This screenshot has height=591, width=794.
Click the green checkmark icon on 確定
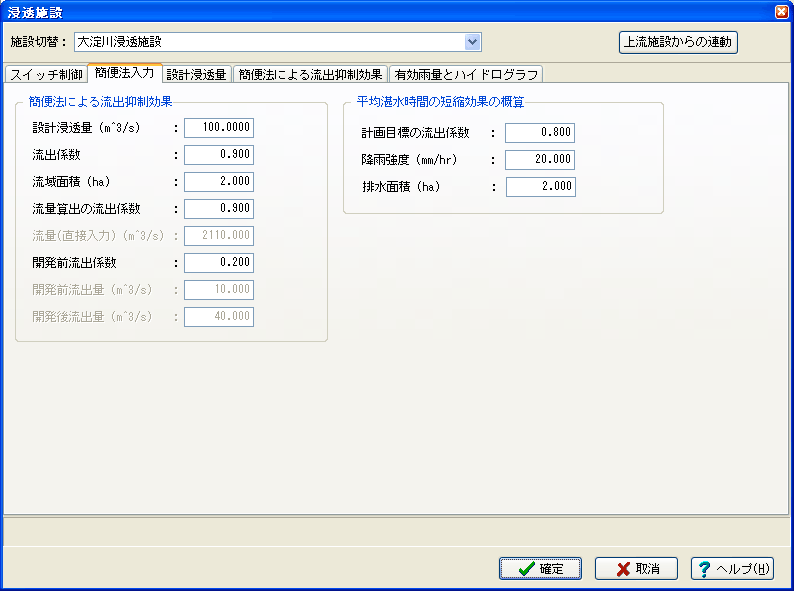click(527, 569)
